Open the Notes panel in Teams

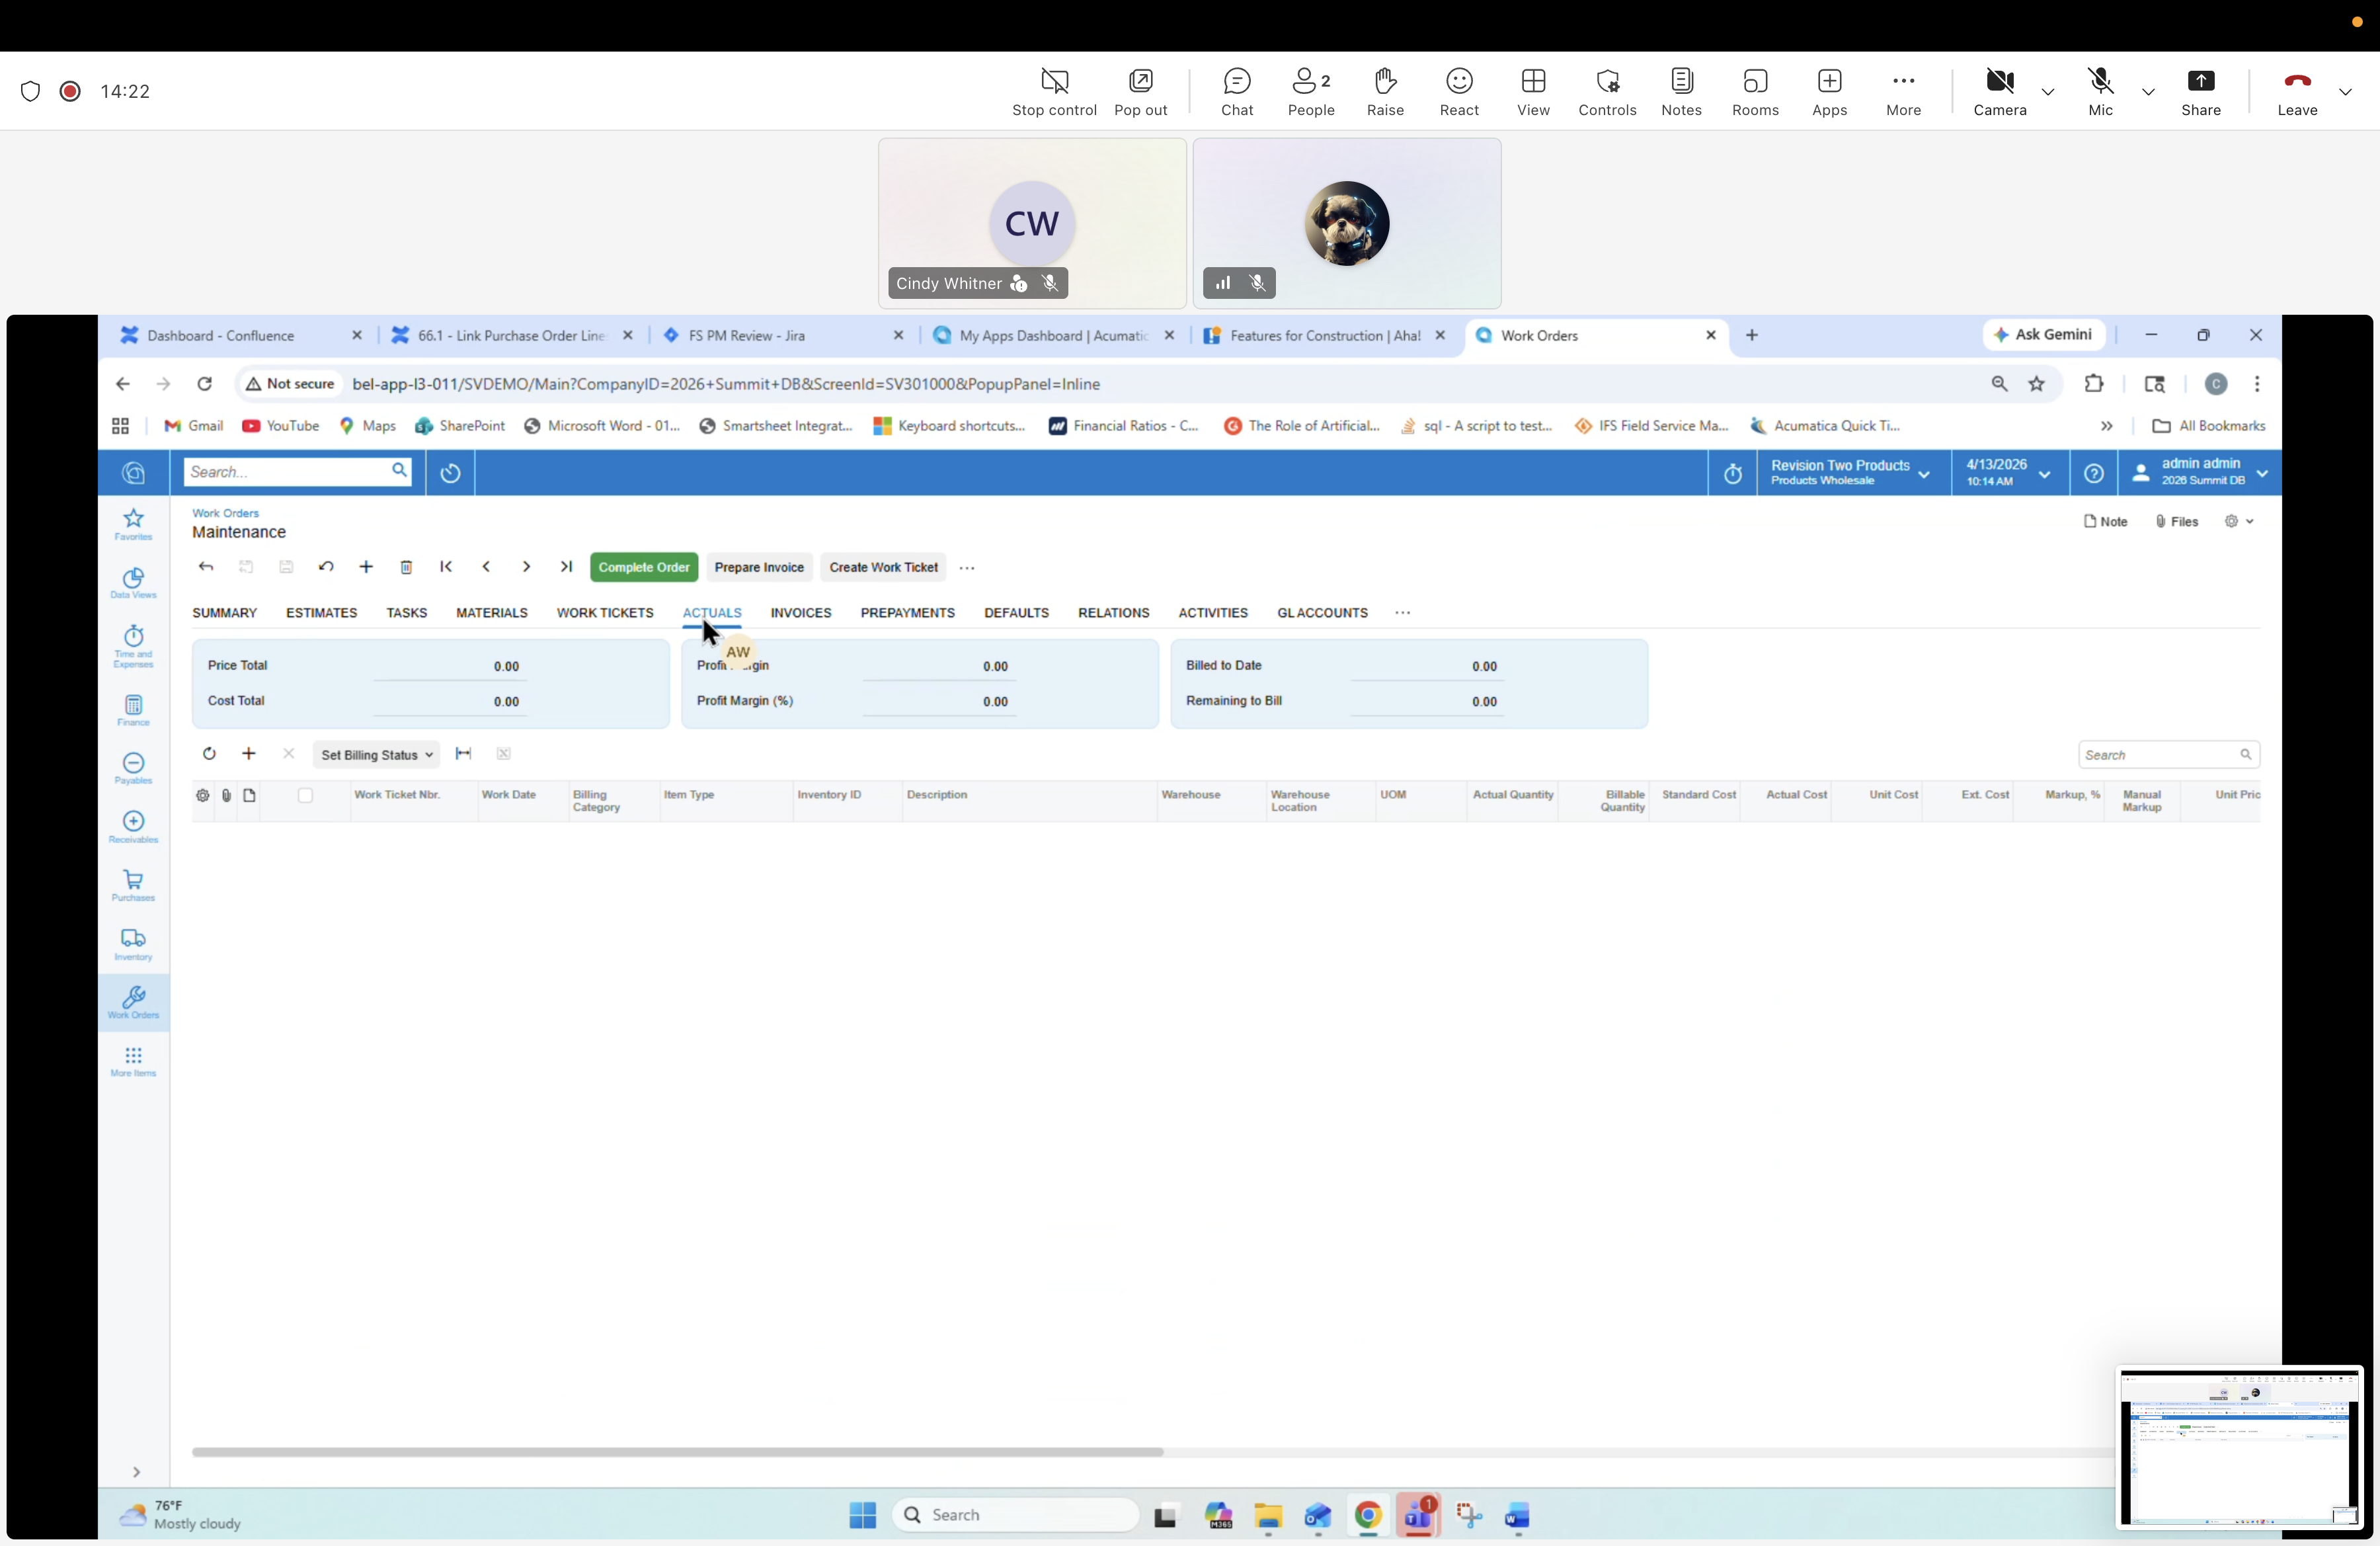(x=1681, y=91)
